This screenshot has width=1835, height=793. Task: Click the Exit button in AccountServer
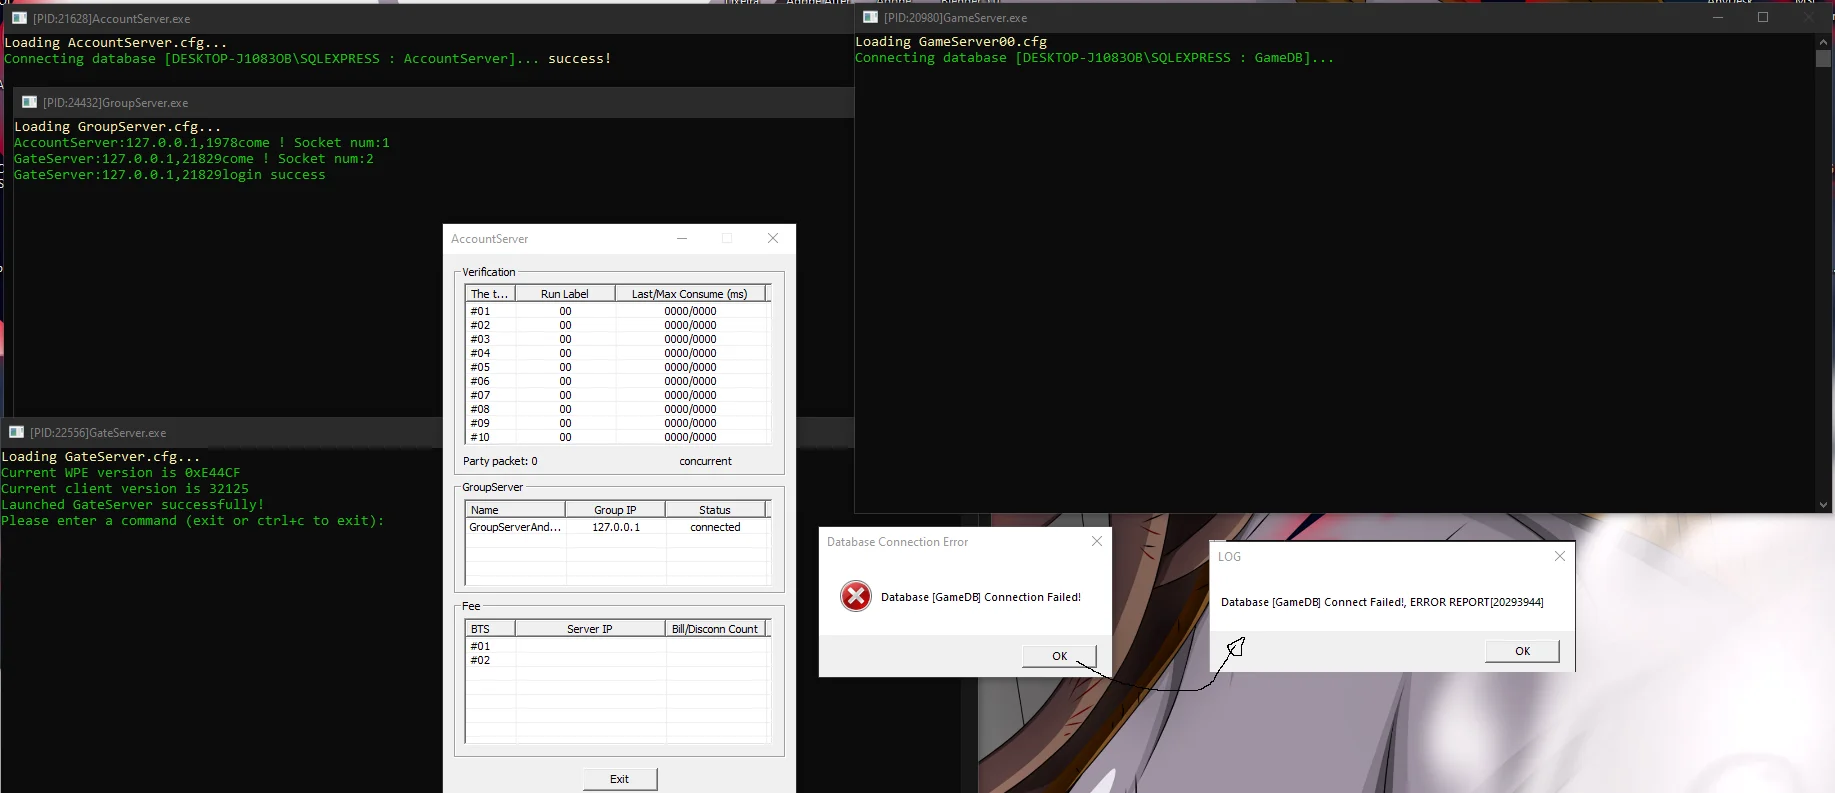click(x=620, y=779)
